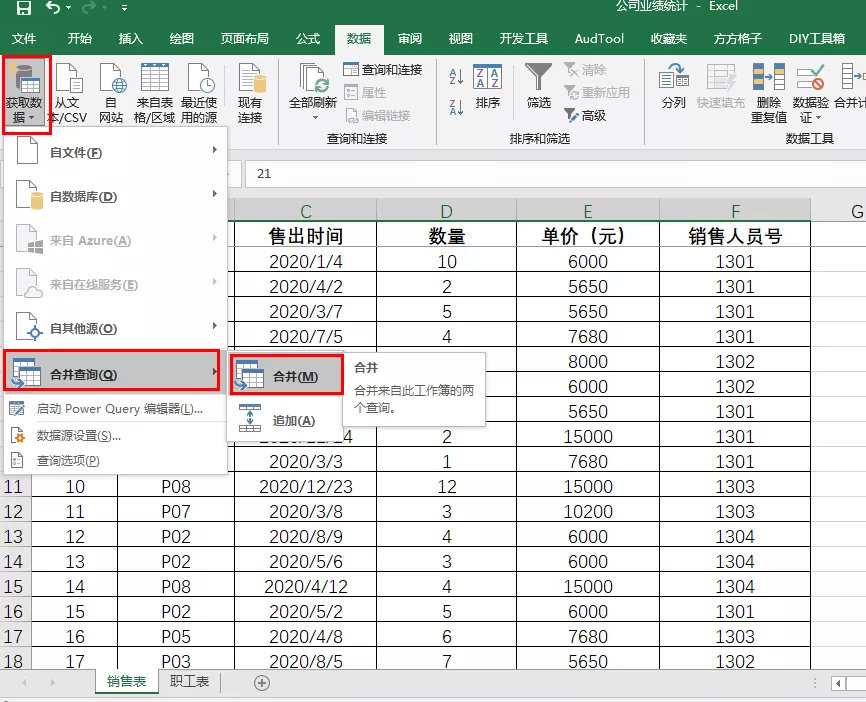Viewport: 866px width, 702px height.
Task: Choose 追加(A) in submenu
Action: pos(284,420)
